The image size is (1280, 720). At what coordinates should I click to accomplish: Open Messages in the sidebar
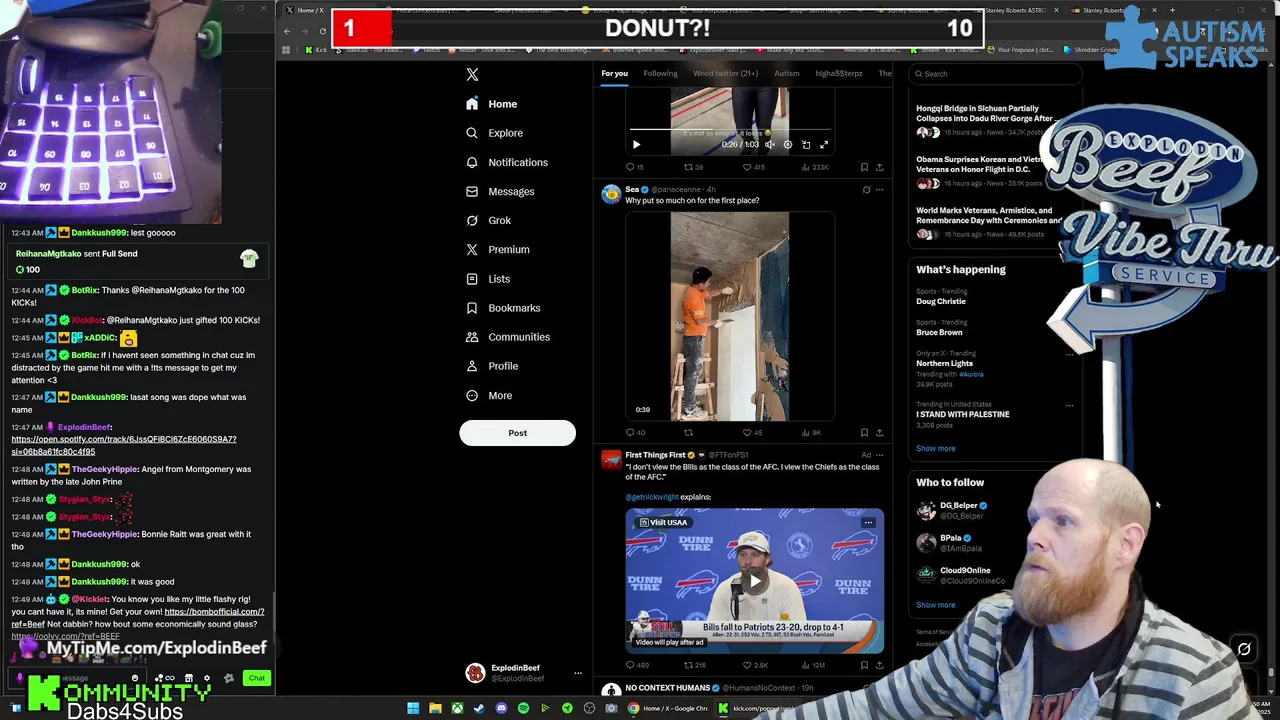[x=500, y=191]
